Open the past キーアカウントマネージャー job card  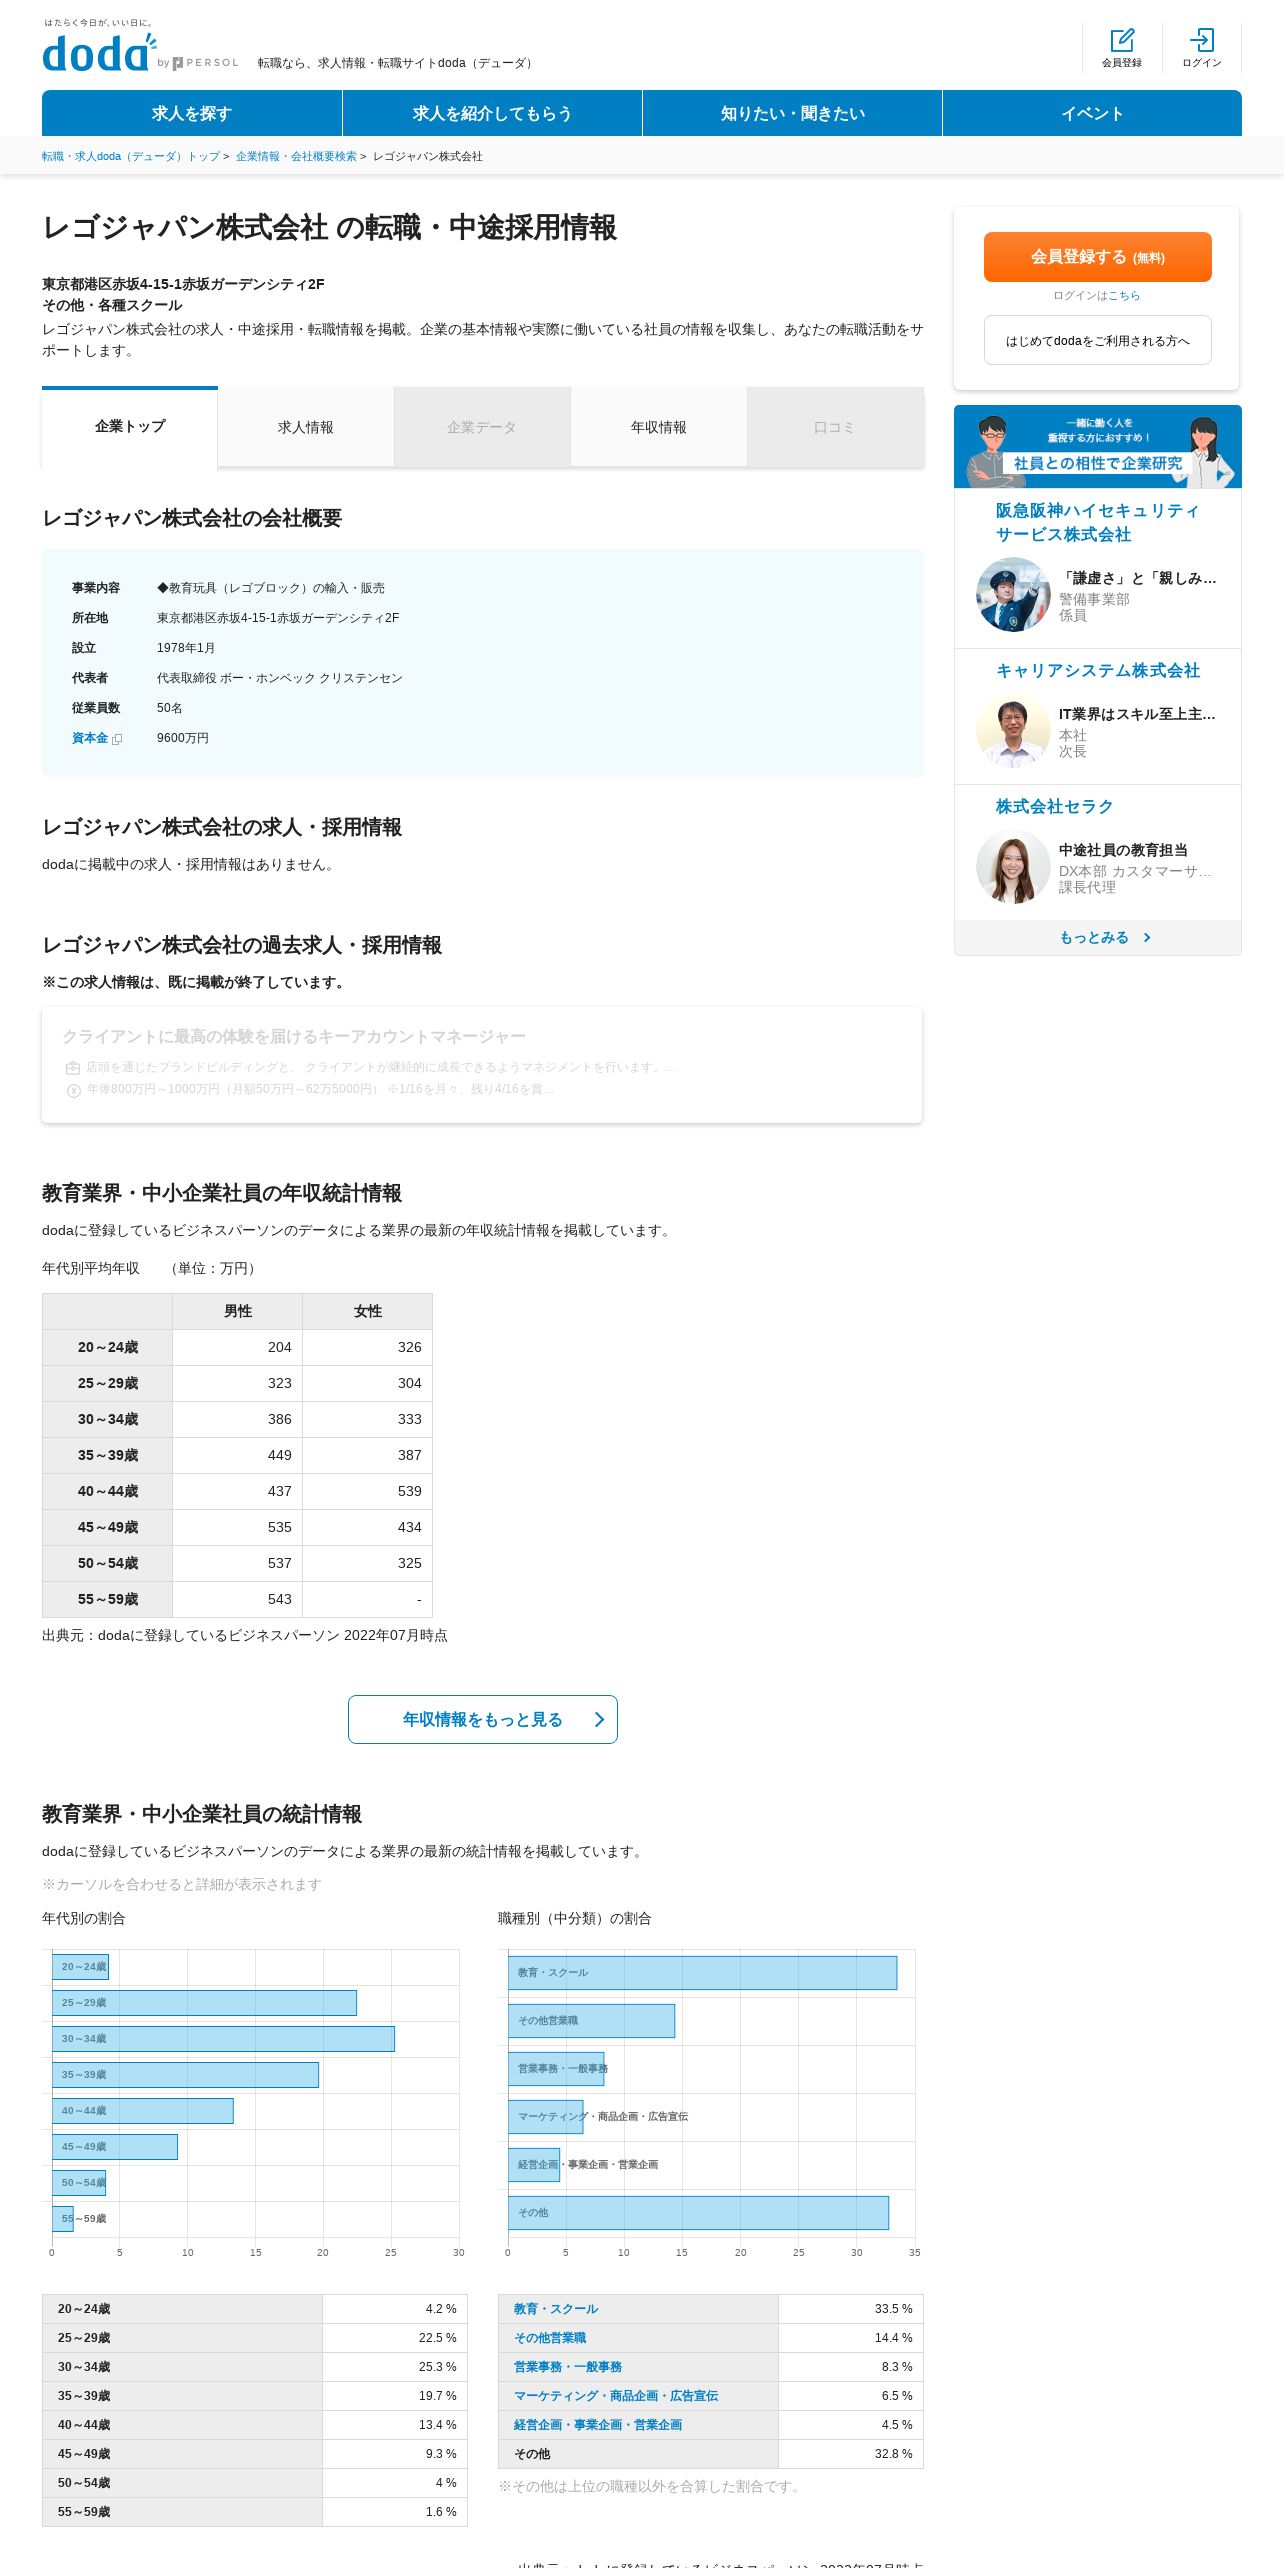coord(482,1065)
